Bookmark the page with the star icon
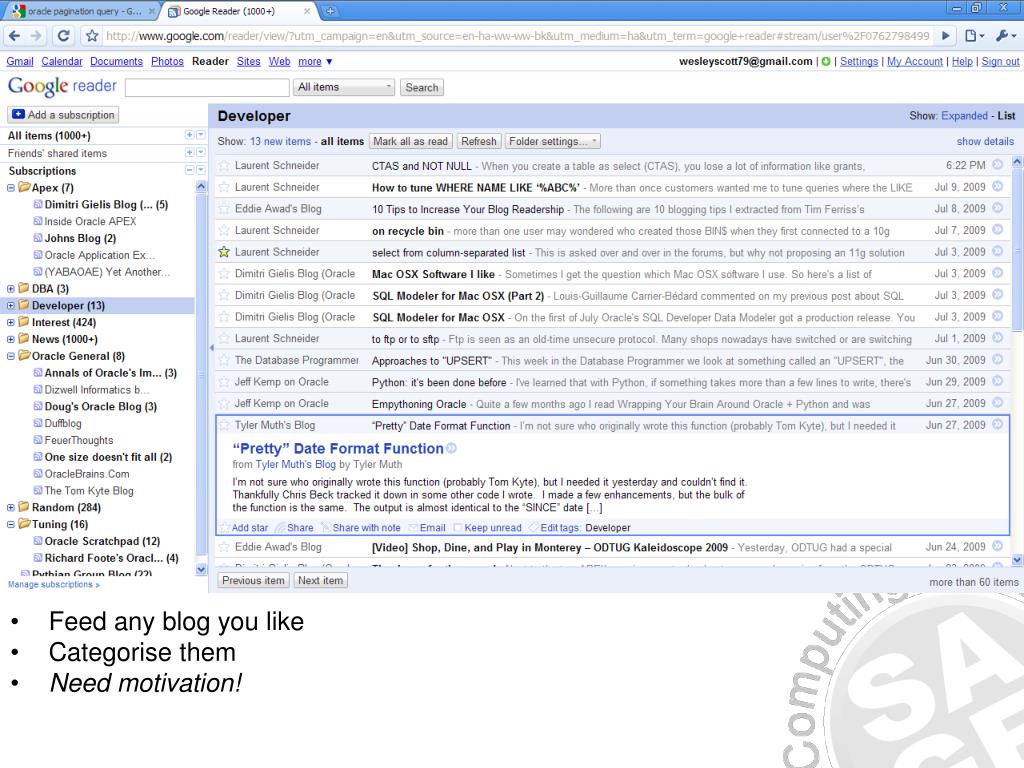The image size is (1024, 768). [x=92, y=36]
